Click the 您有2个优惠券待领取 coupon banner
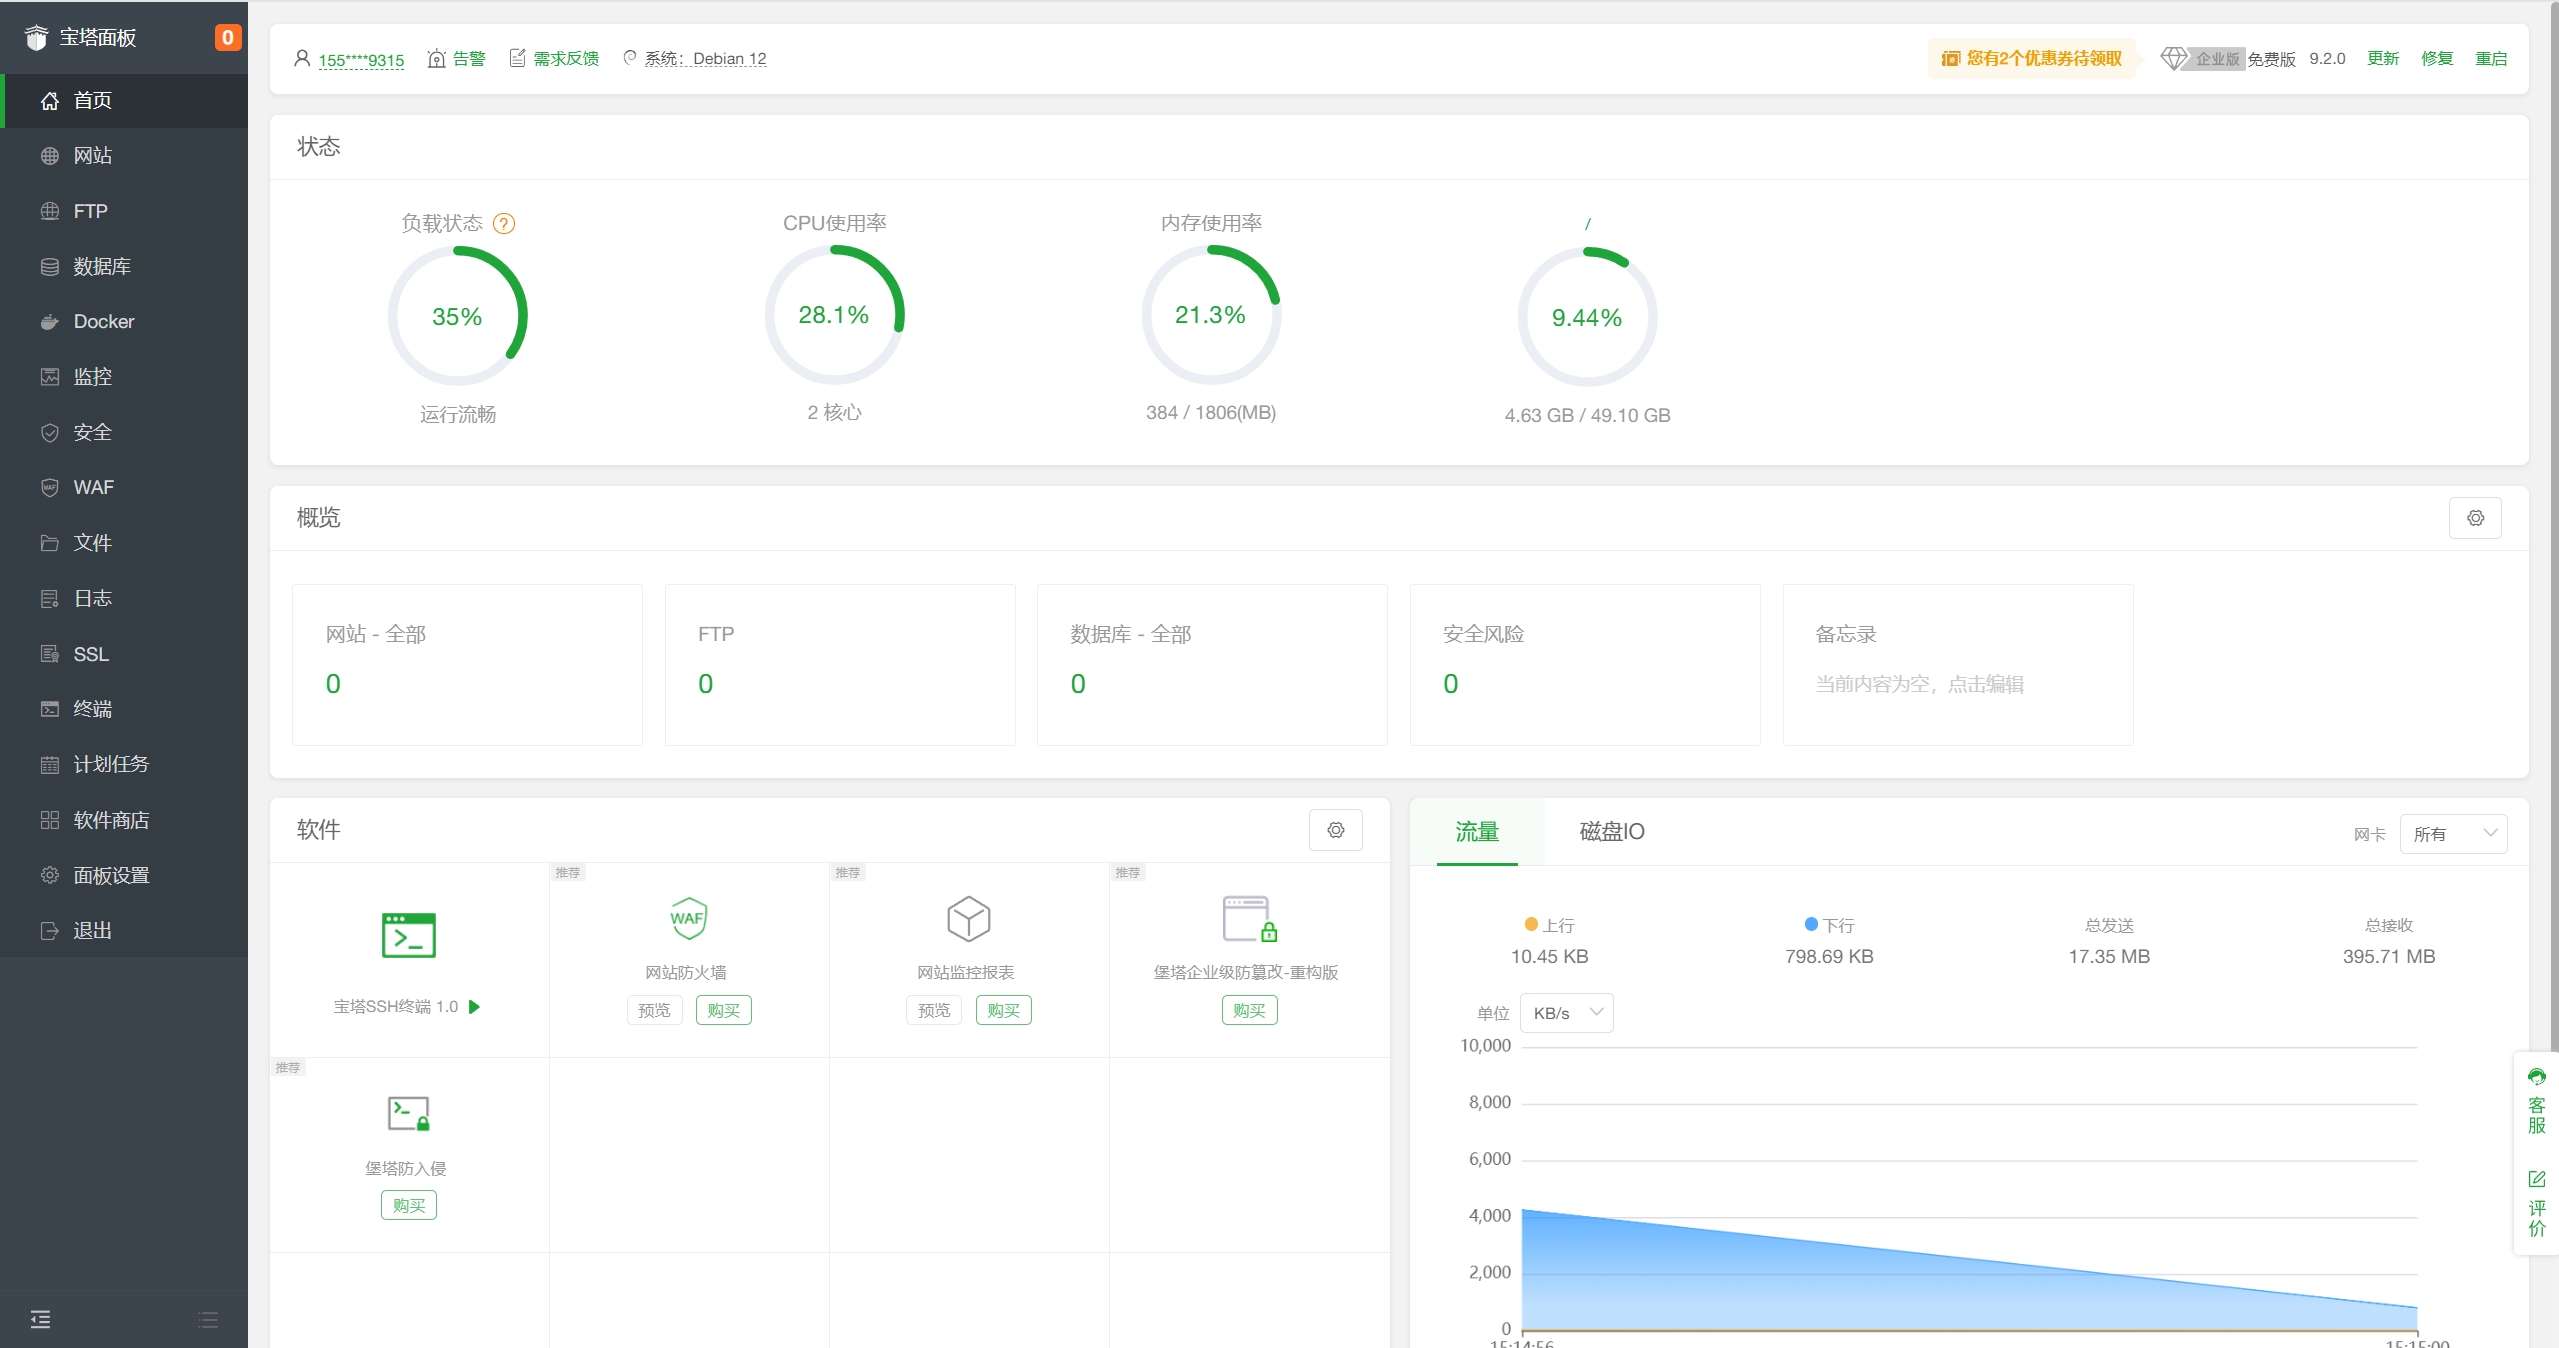This screenshot has width=2559, height=1348. coord(2031,58)
